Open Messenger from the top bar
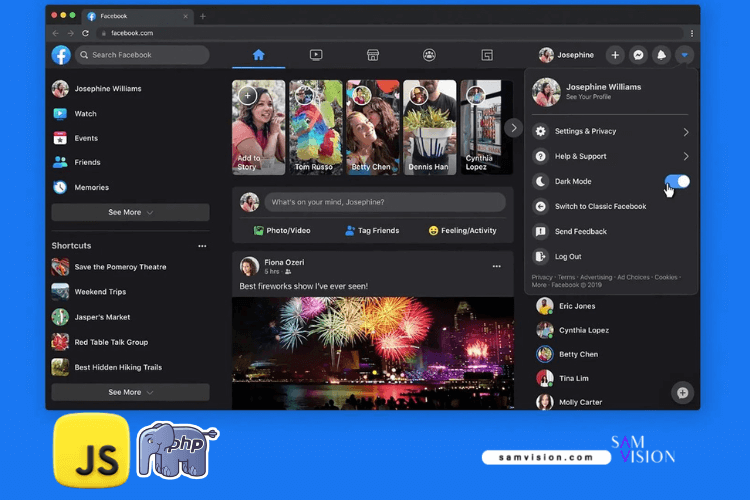The image size is (750, 500). [638, 55]
